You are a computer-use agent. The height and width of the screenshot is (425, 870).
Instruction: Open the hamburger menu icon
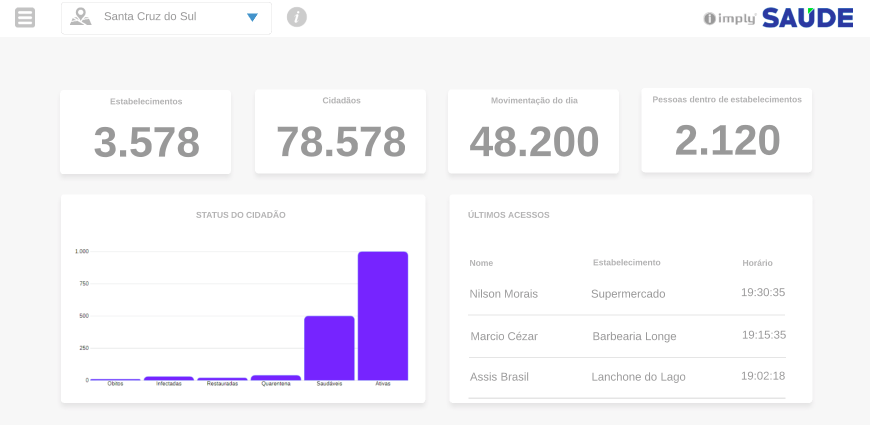coord(25,18)
